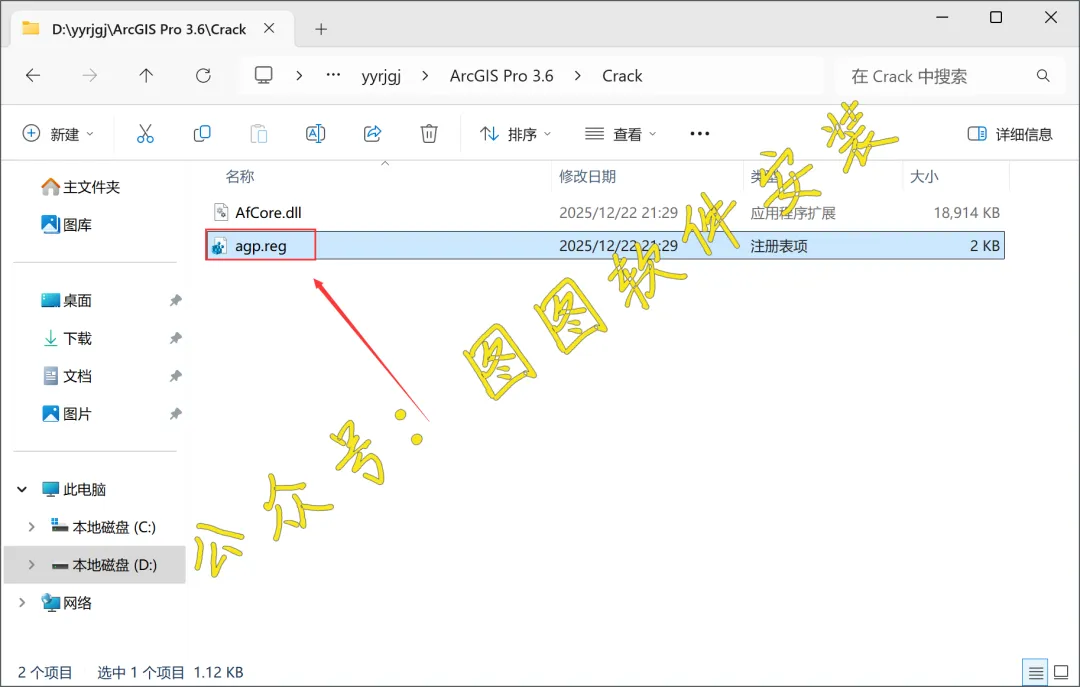Click the 2 KB size cell
This screenshot has width=1080, height=687.
(x=985, y=246)
